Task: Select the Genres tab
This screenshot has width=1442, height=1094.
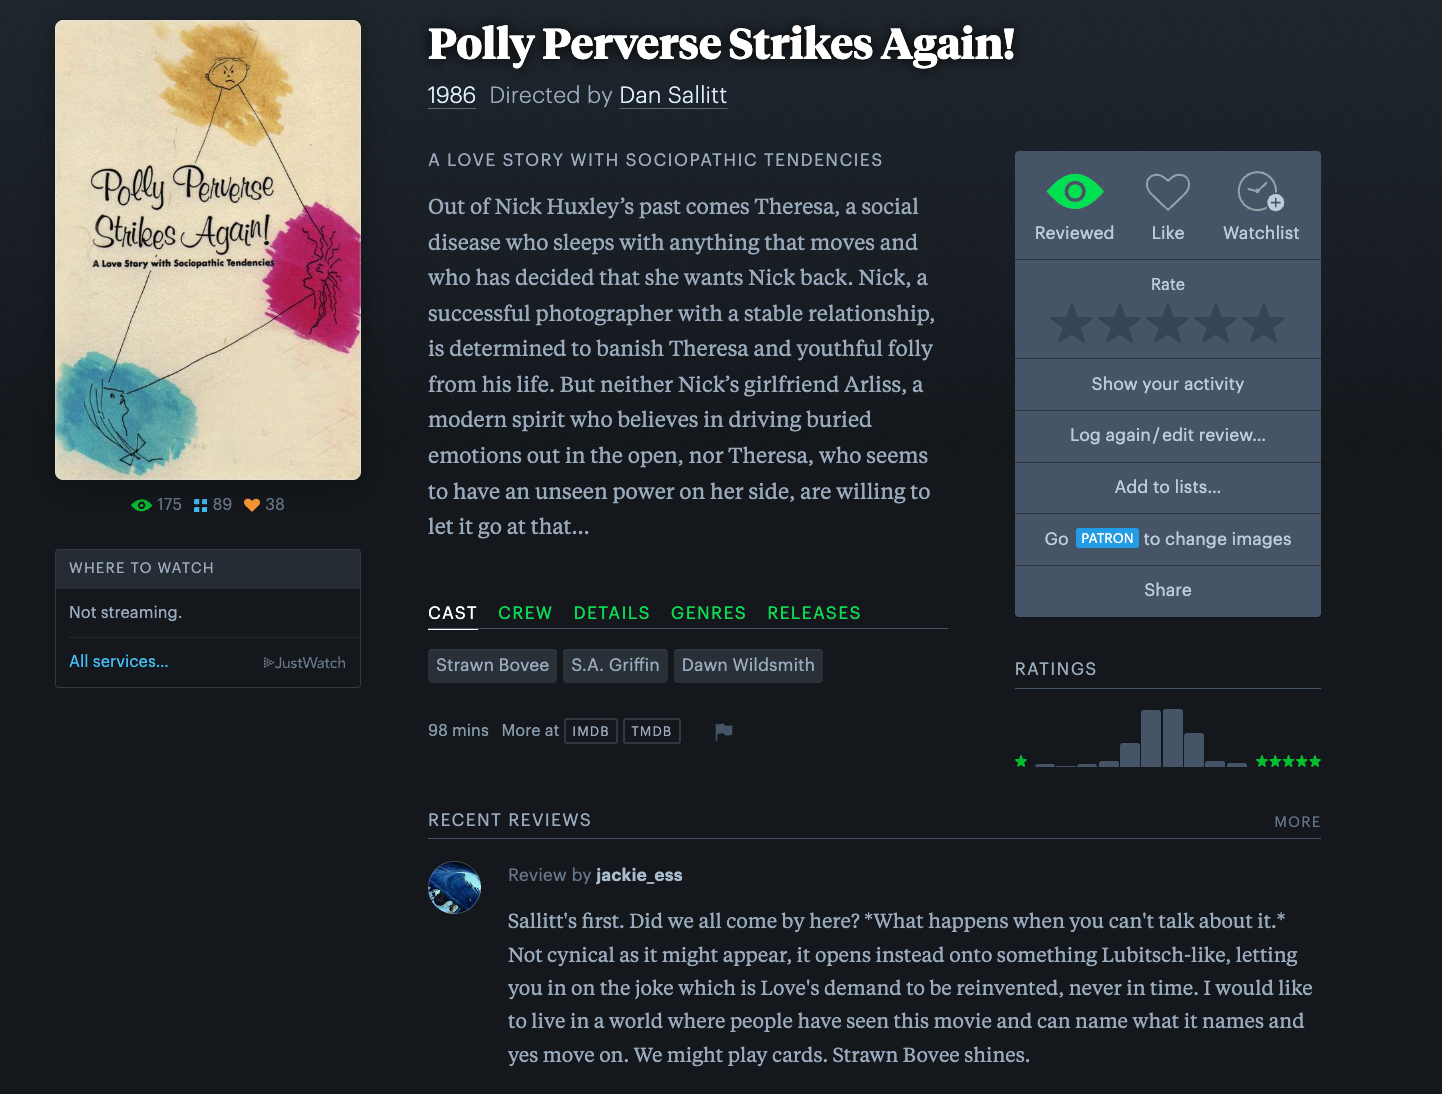Action: 708,613
